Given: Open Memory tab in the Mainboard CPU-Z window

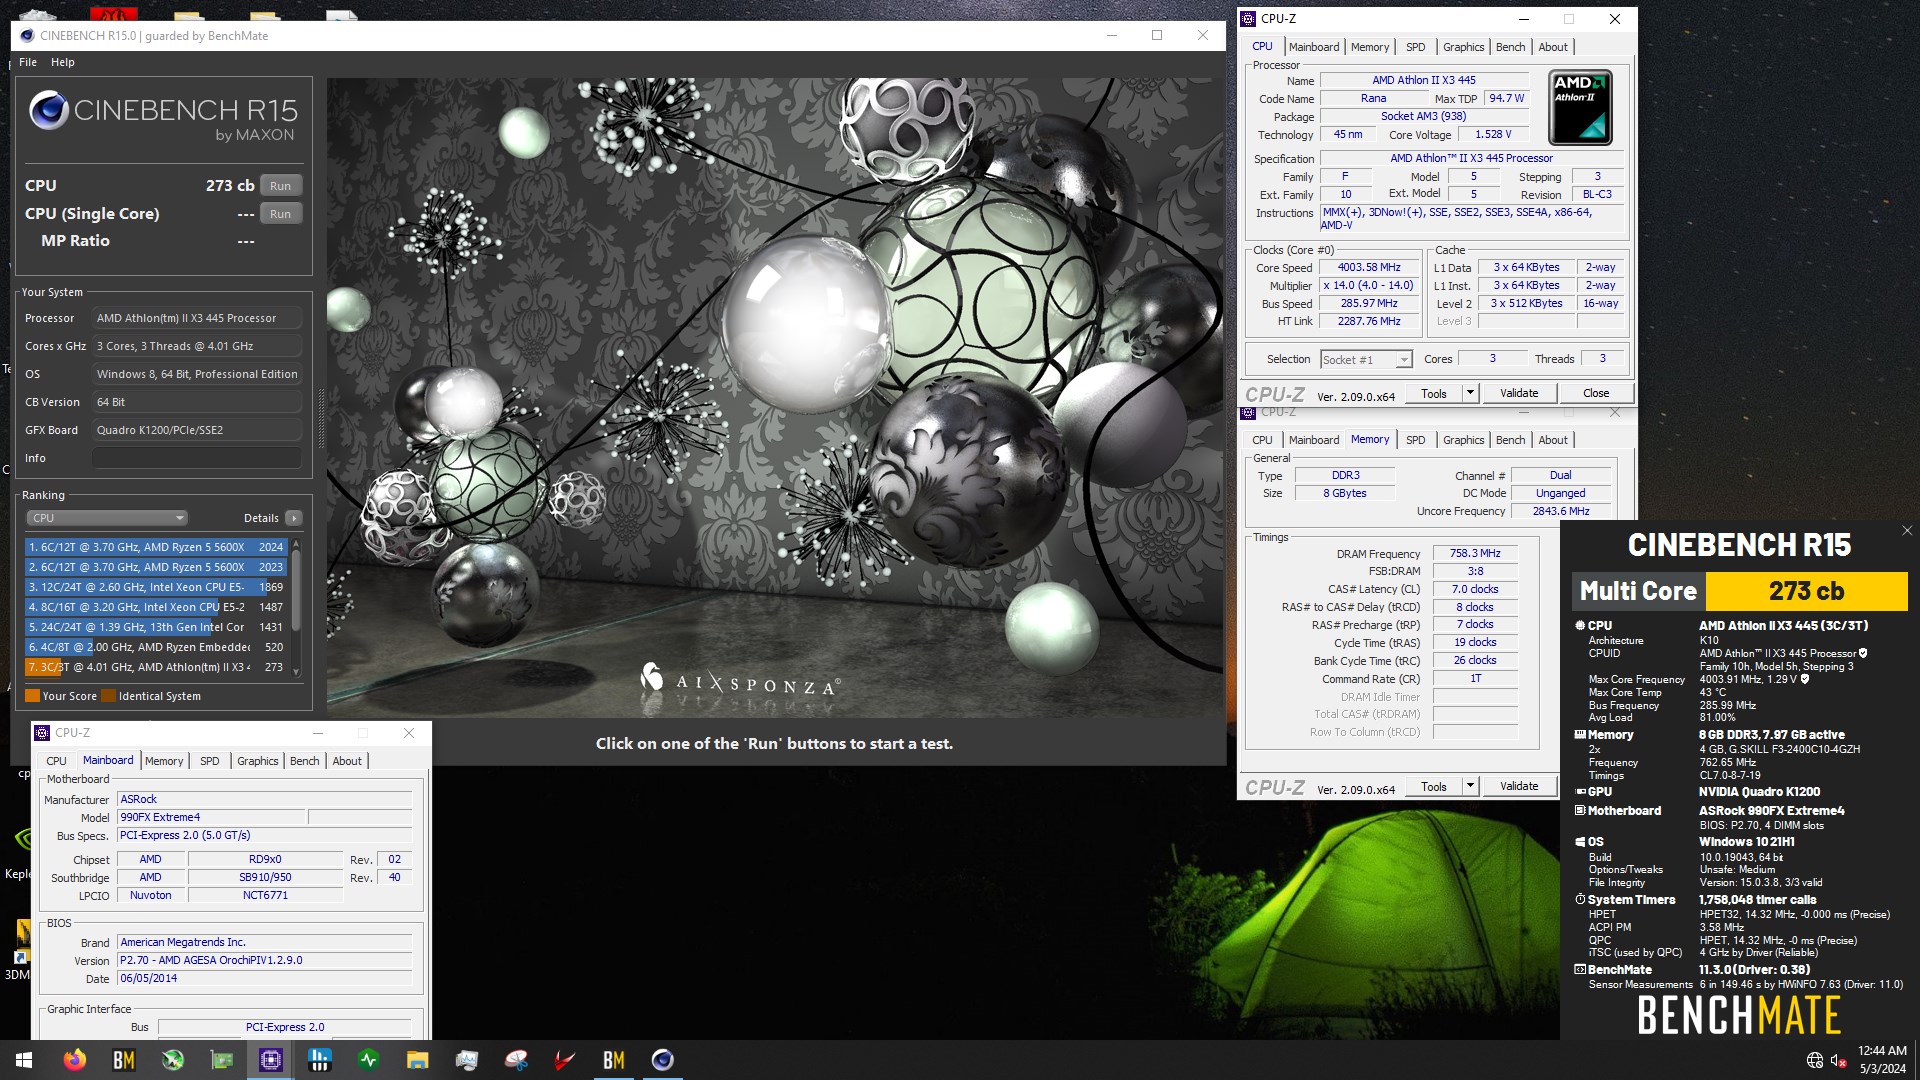Looking at the screenshot, I should point(164,761).
